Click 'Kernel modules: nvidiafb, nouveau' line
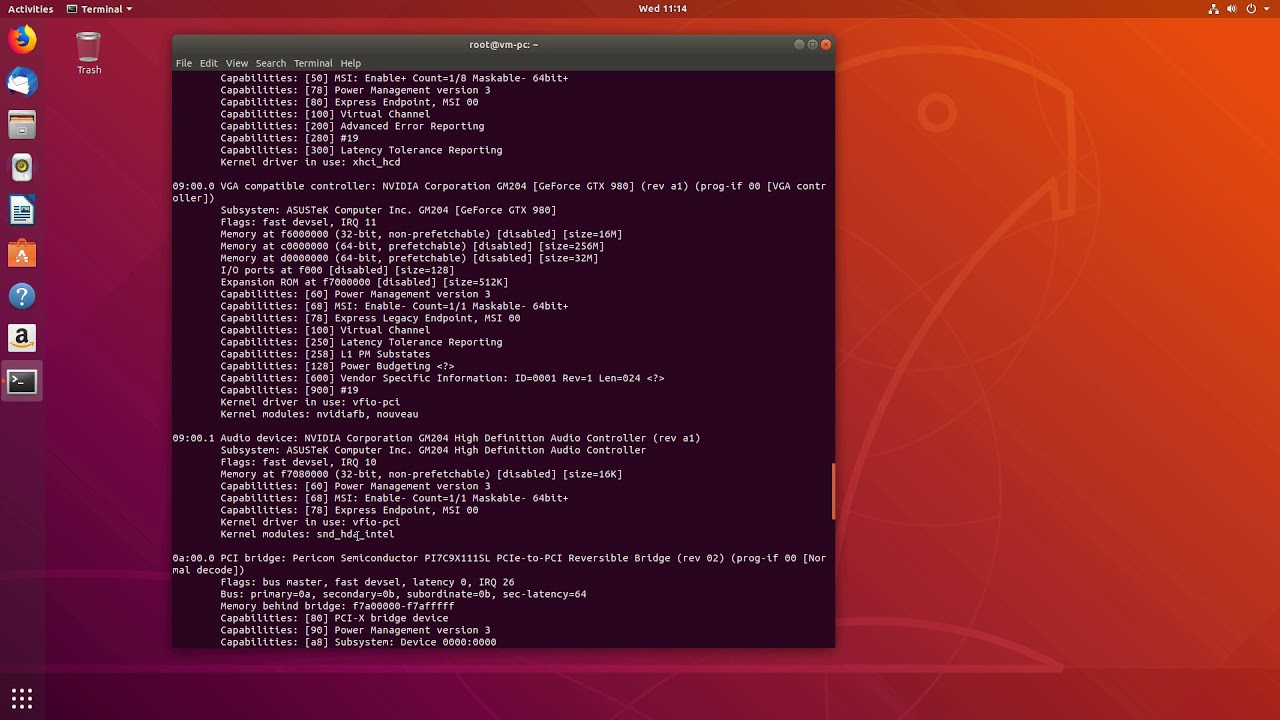Image resolution: width=1280 pixels, height=720 pixels. (x=319, y=414)
